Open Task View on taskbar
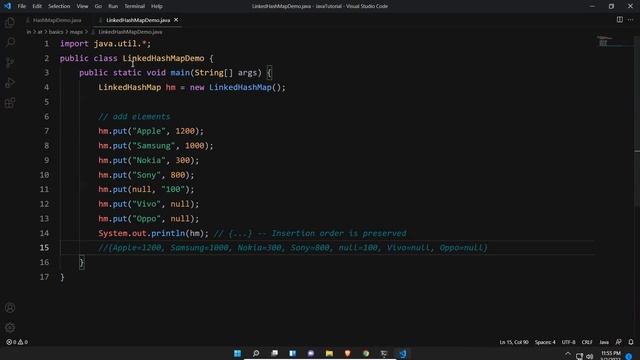Screen dimensions: 640x360 tap(274, 353)
